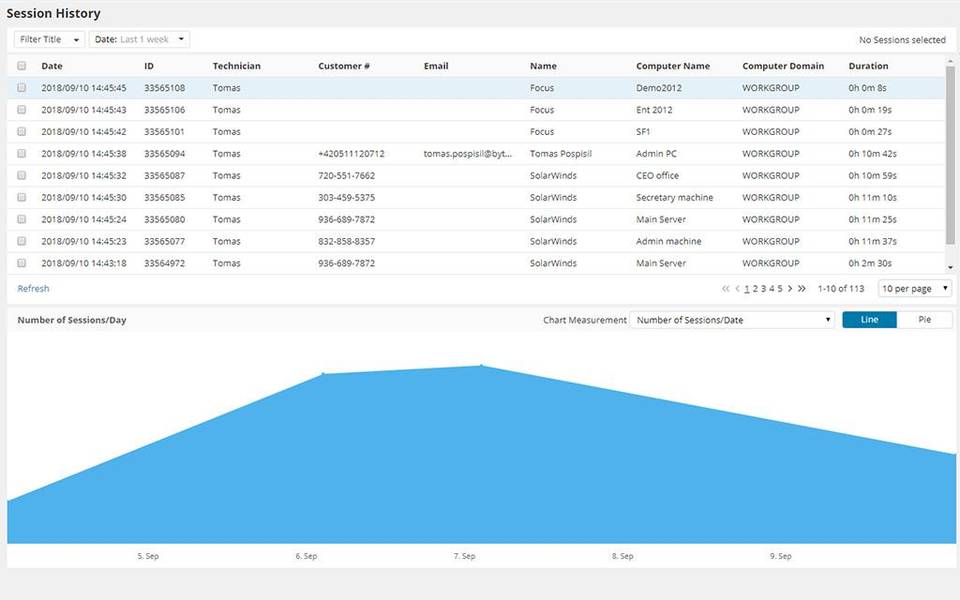
Task: Sort sessions by the Duration column
Action: point(868,65)
